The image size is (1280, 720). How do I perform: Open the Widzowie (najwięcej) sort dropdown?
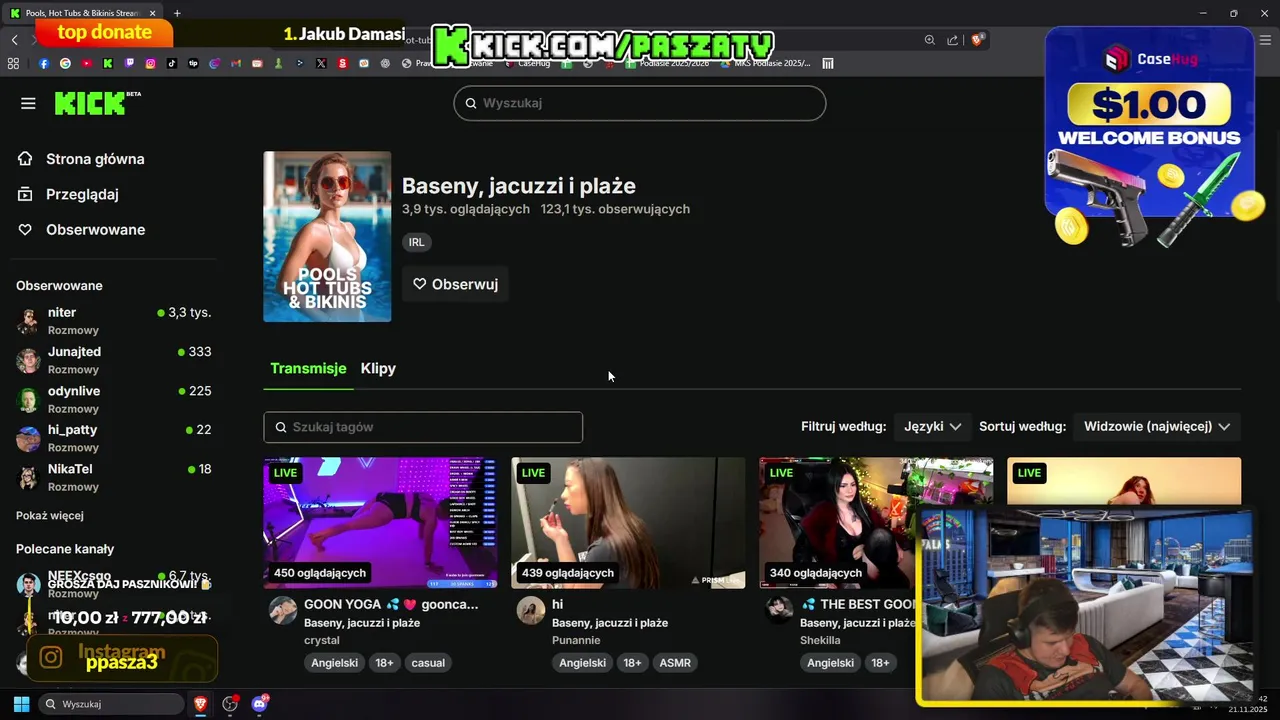pyautogui.click(x=1156, y=426)
